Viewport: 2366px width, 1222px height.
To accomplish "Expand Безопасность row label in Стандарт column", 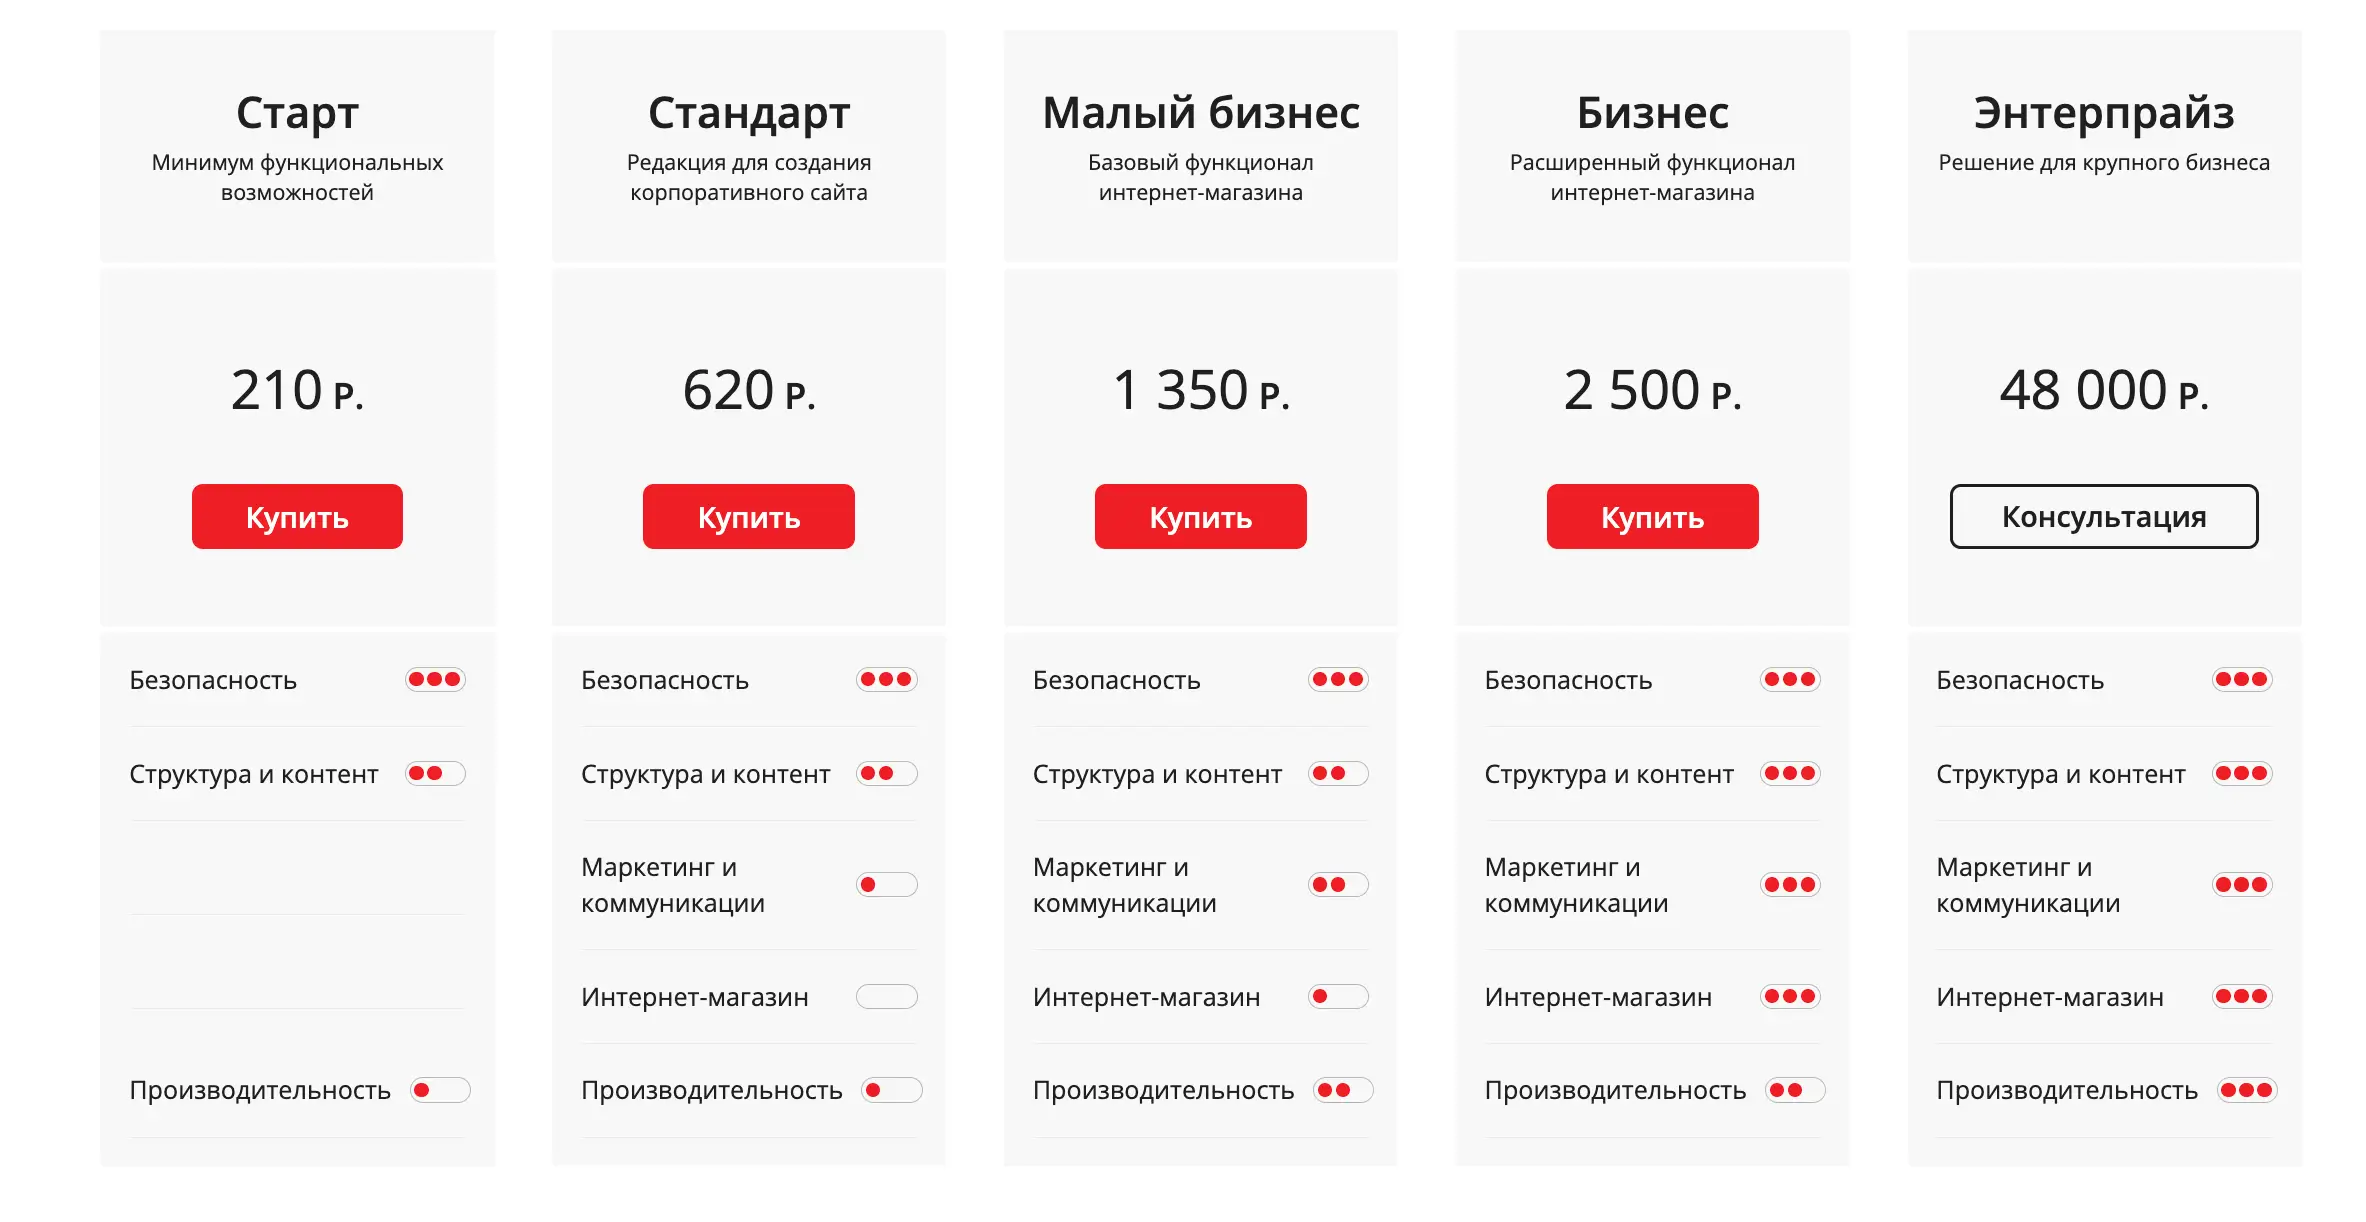I will click(x=665, y=681).
